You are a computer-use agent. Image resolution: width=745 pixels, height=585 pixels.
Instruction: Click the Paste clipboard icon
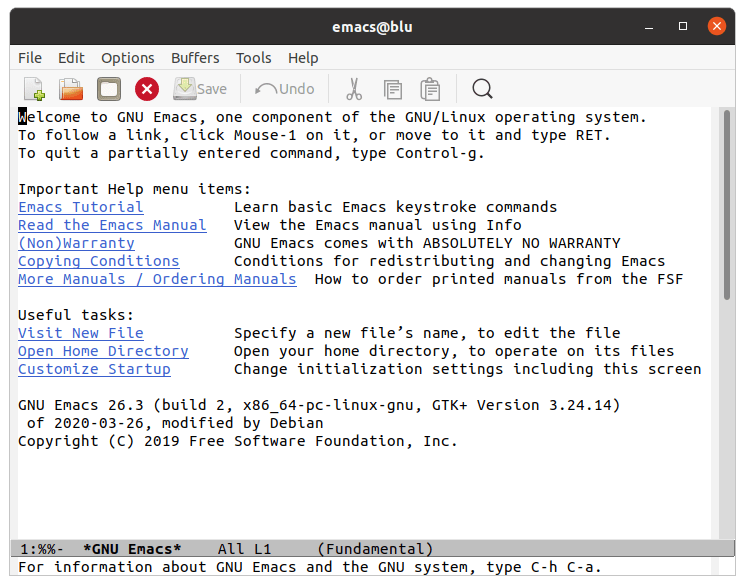click(430, 89)
